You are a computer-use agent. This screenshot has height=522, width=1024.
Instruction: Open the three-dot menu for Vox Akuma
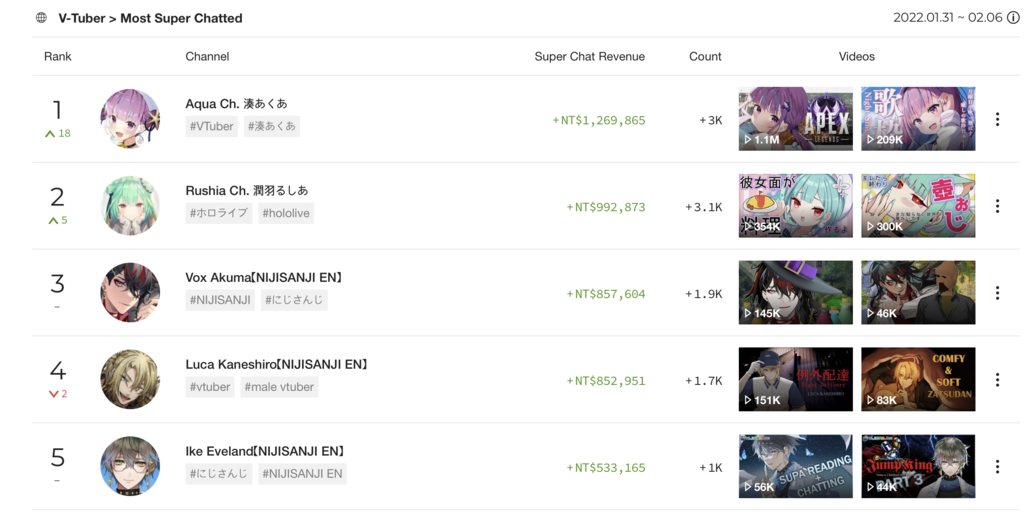(x=997, y=293)
